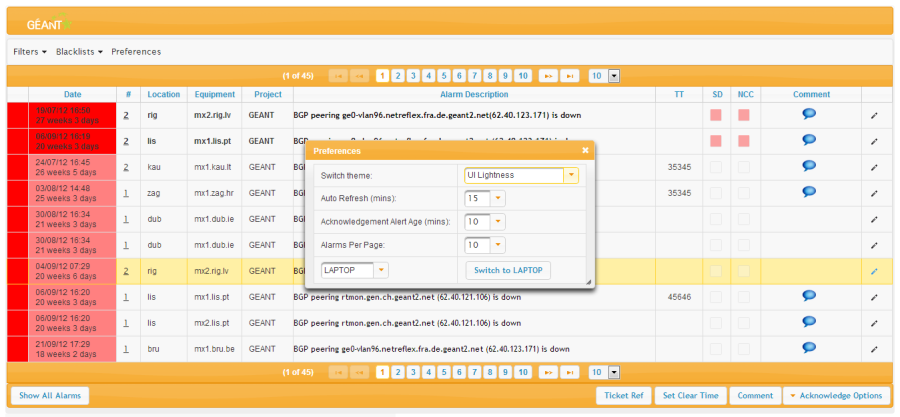The height and width of the screenshot is (417, 900).
Task: Click edit pencil for 06/09/12 16:19 alarm
Action: tap(874, 141)
